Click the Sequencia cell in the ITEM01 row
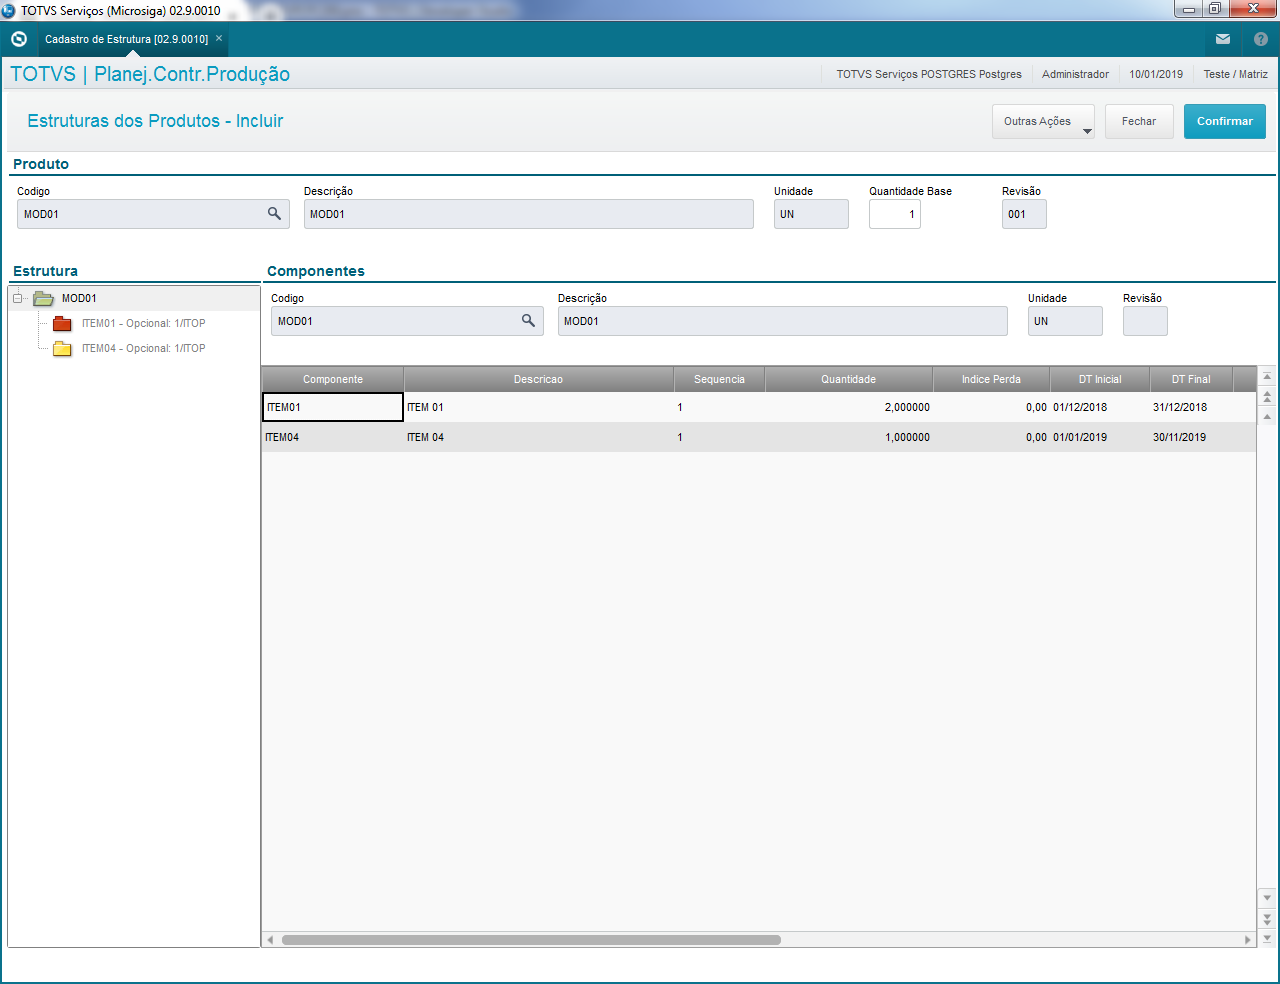The image size is (1280, 984). (x=719, y=407)
